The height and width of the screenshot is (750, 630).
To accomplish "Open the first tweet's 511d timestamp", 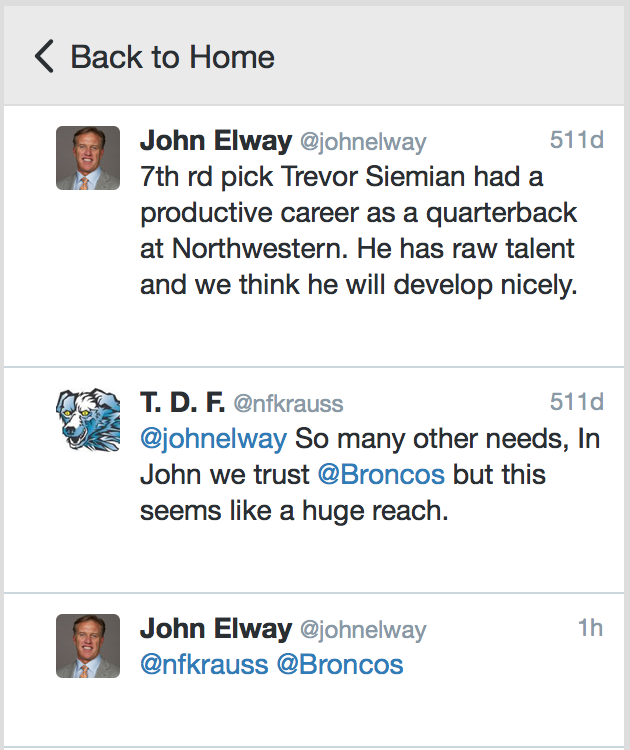I will click(576, 140).
